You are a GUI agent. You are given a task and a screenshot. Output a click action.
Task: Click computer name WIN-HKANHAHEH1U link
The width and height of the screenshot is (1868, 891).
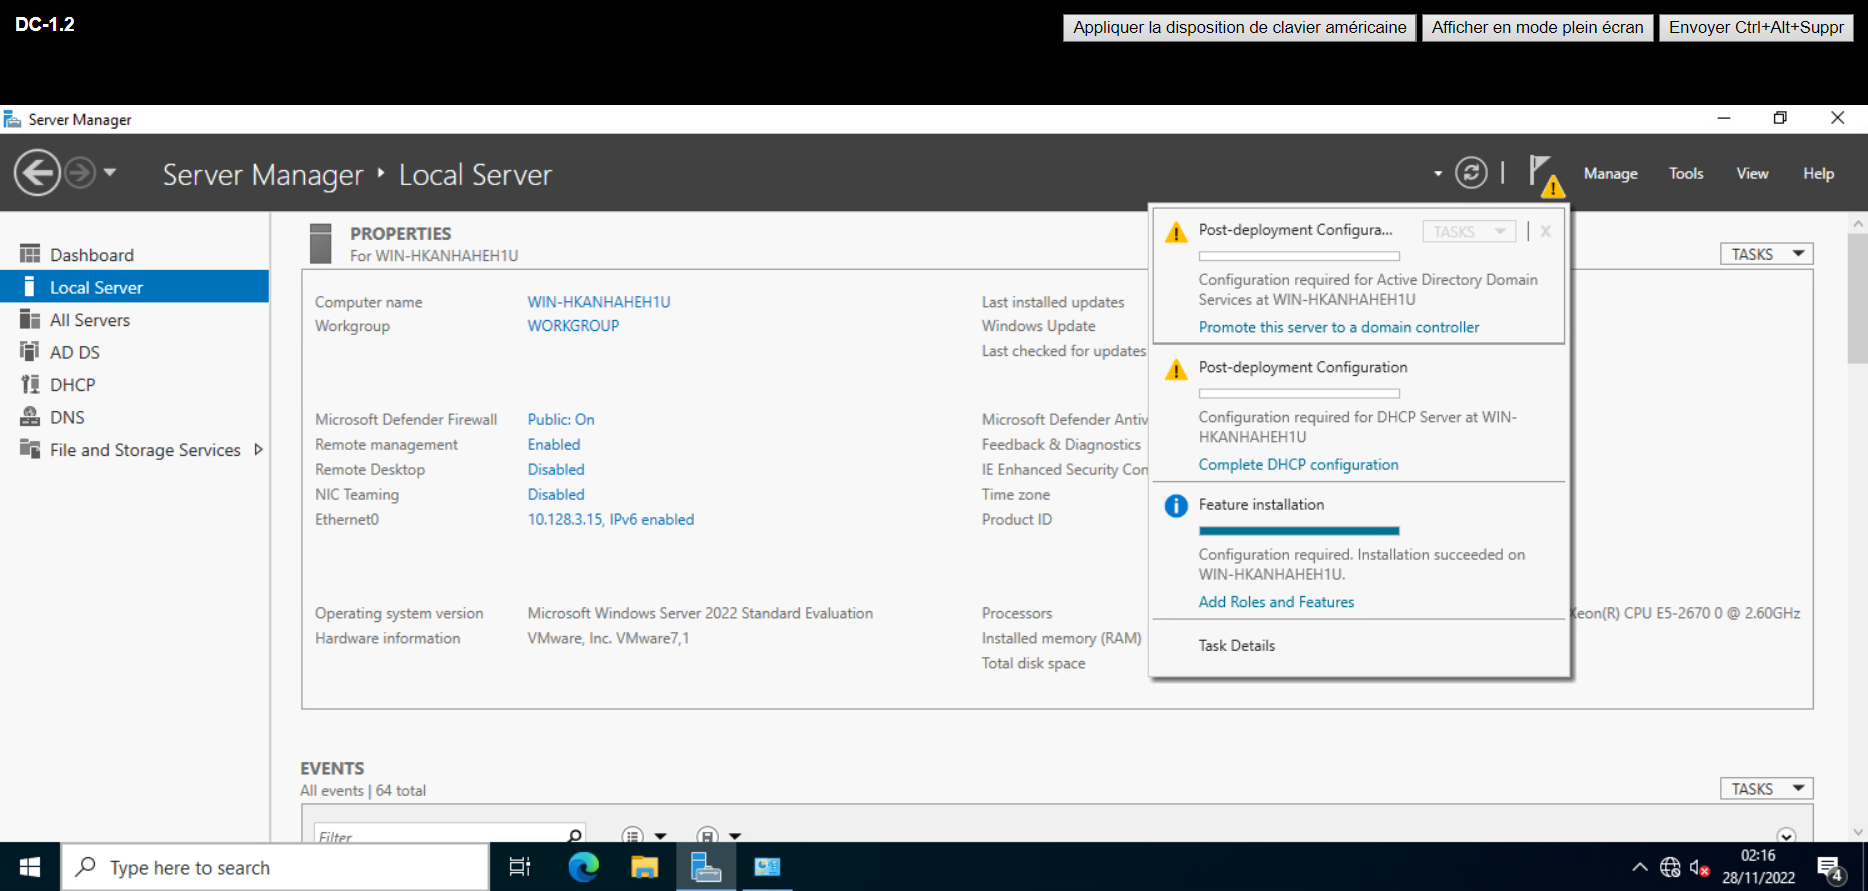tap(599, 302)
